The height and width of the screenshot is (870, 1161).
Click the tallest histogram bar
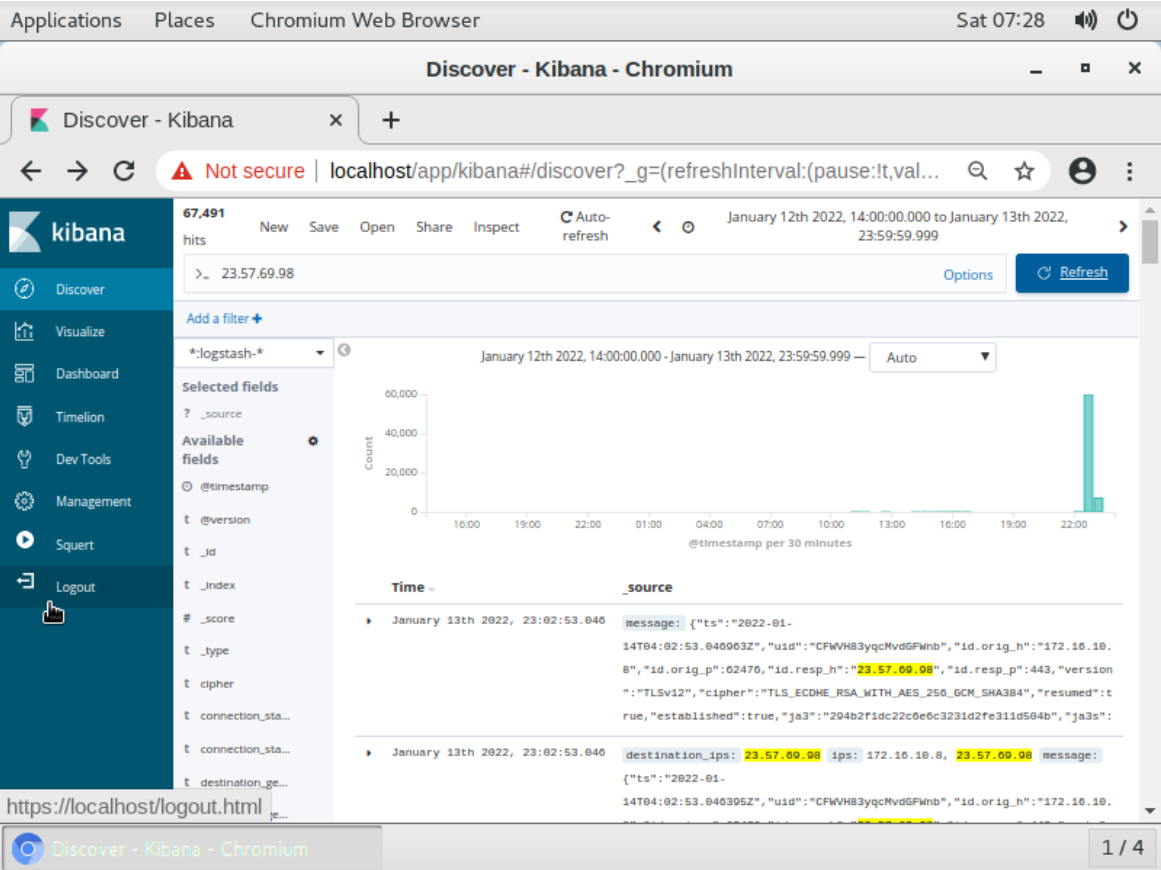(x=1088, y=453)
